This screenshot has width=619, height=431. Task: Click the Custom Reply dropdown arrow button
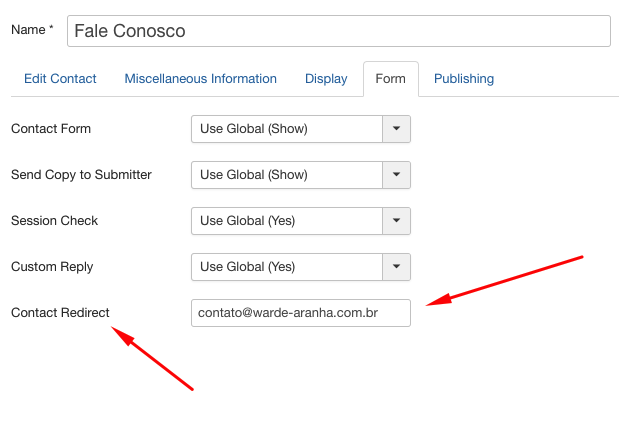click(x=397, y=267)
